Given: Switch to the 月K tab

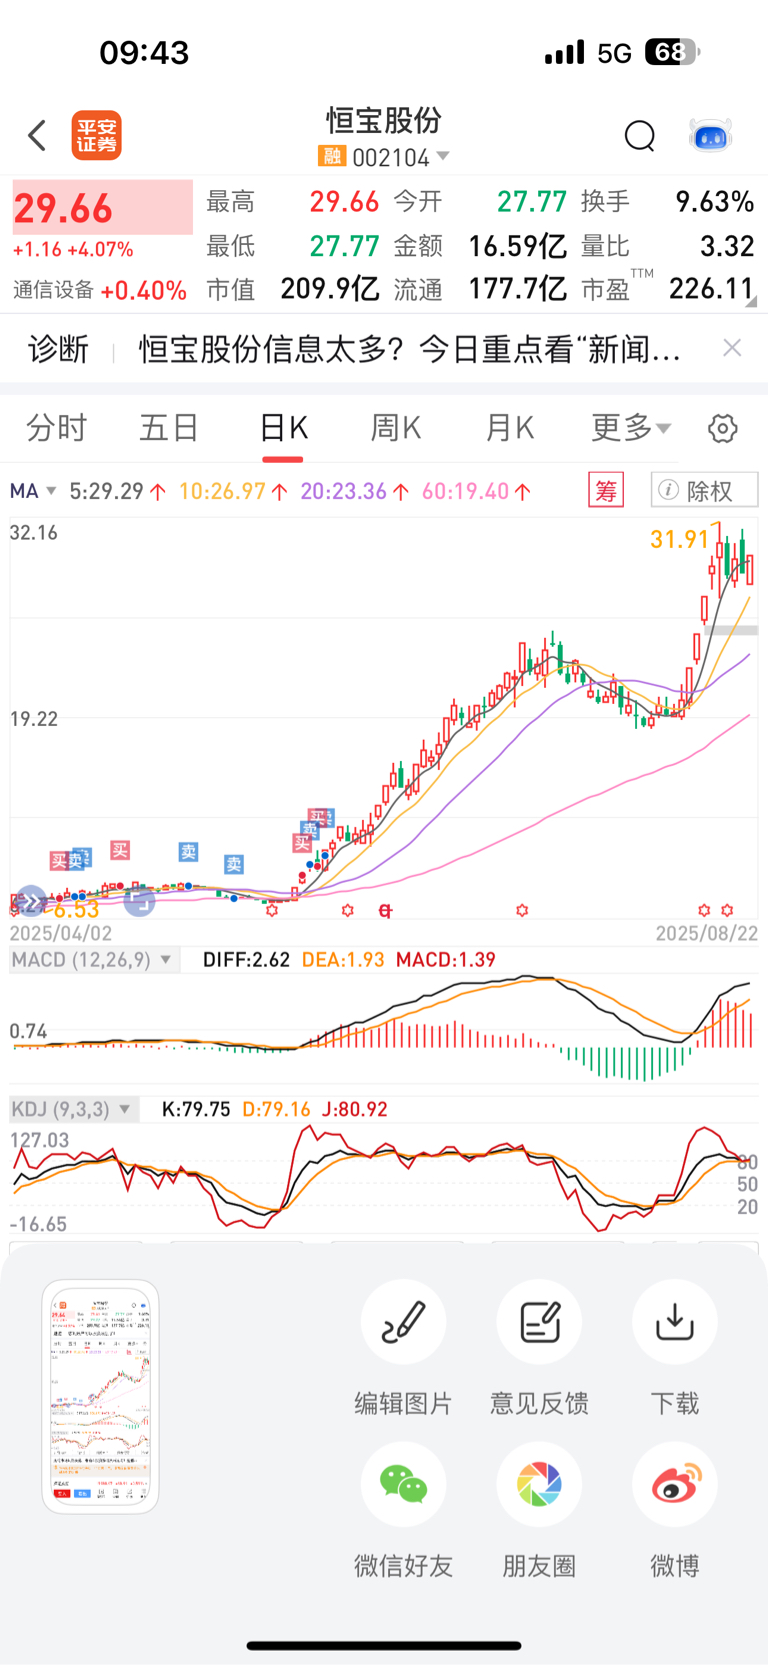Looking at the screenshot, I should pyautogui.click(x=509, y=428).
